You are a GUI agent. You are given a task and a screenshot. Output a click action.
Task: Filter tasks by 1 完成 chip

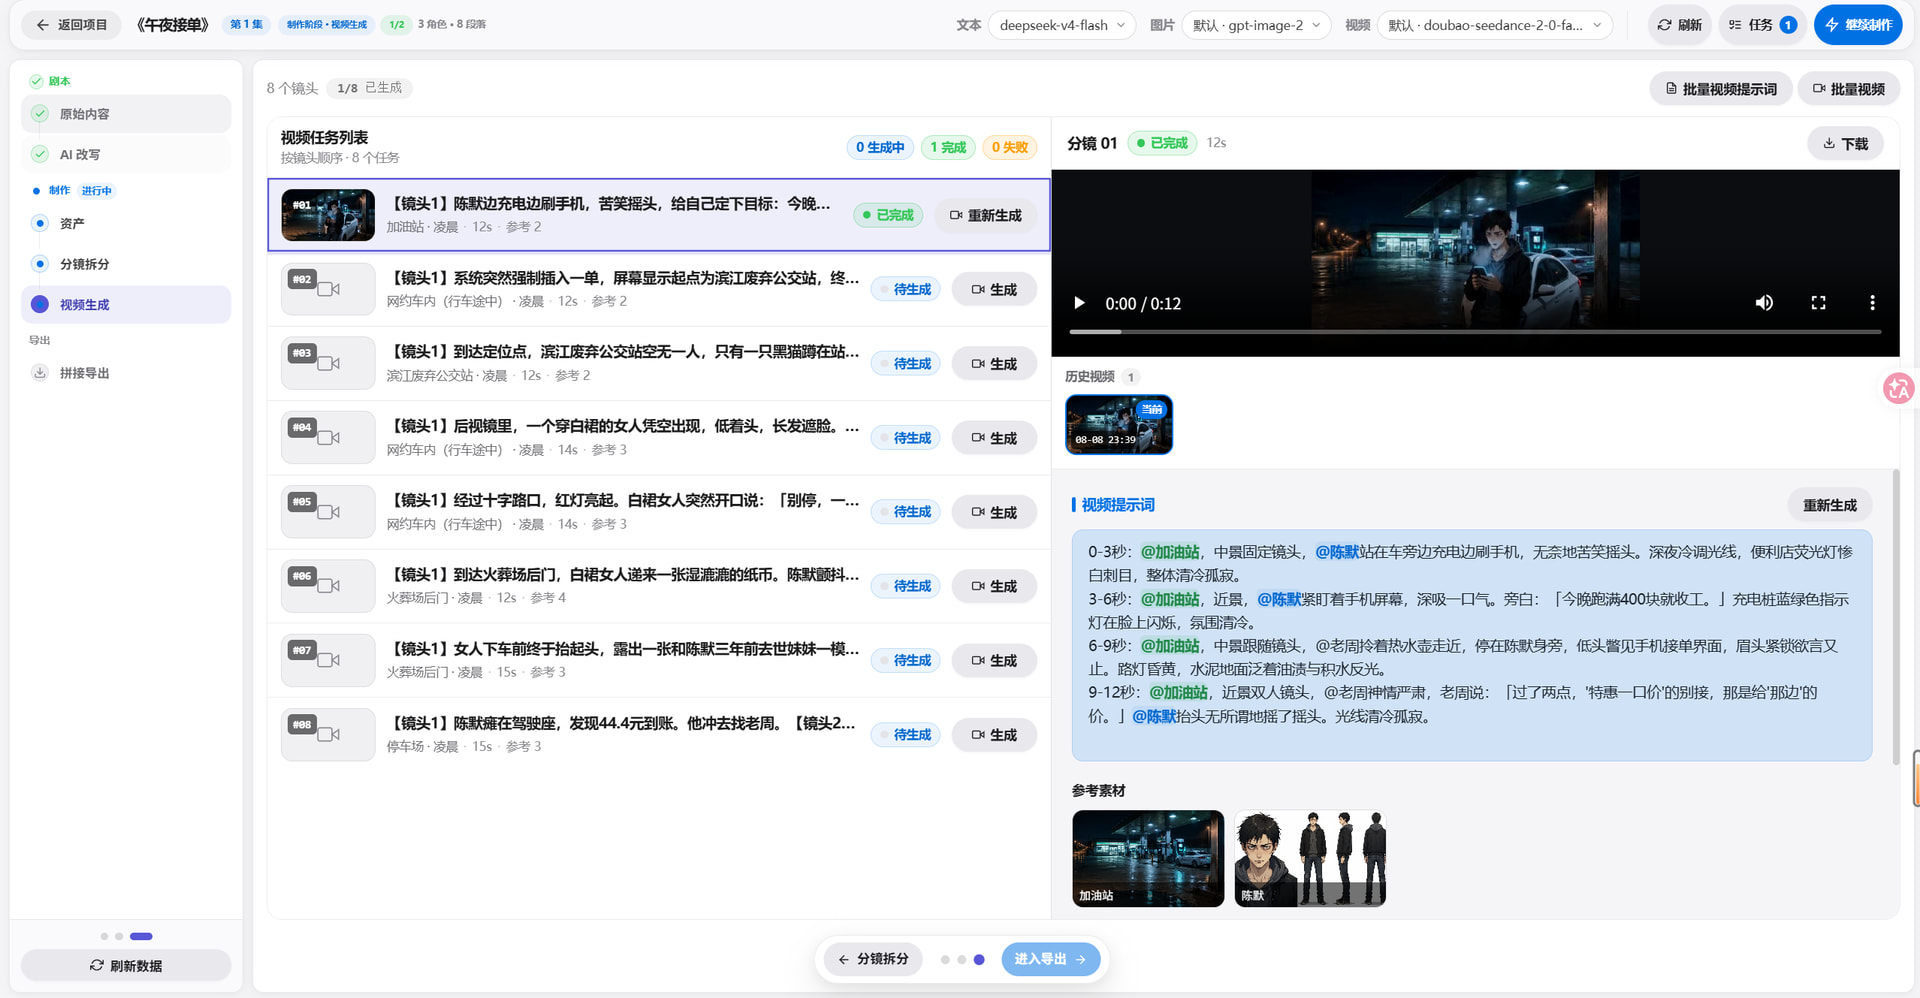(x=948, y=147)
